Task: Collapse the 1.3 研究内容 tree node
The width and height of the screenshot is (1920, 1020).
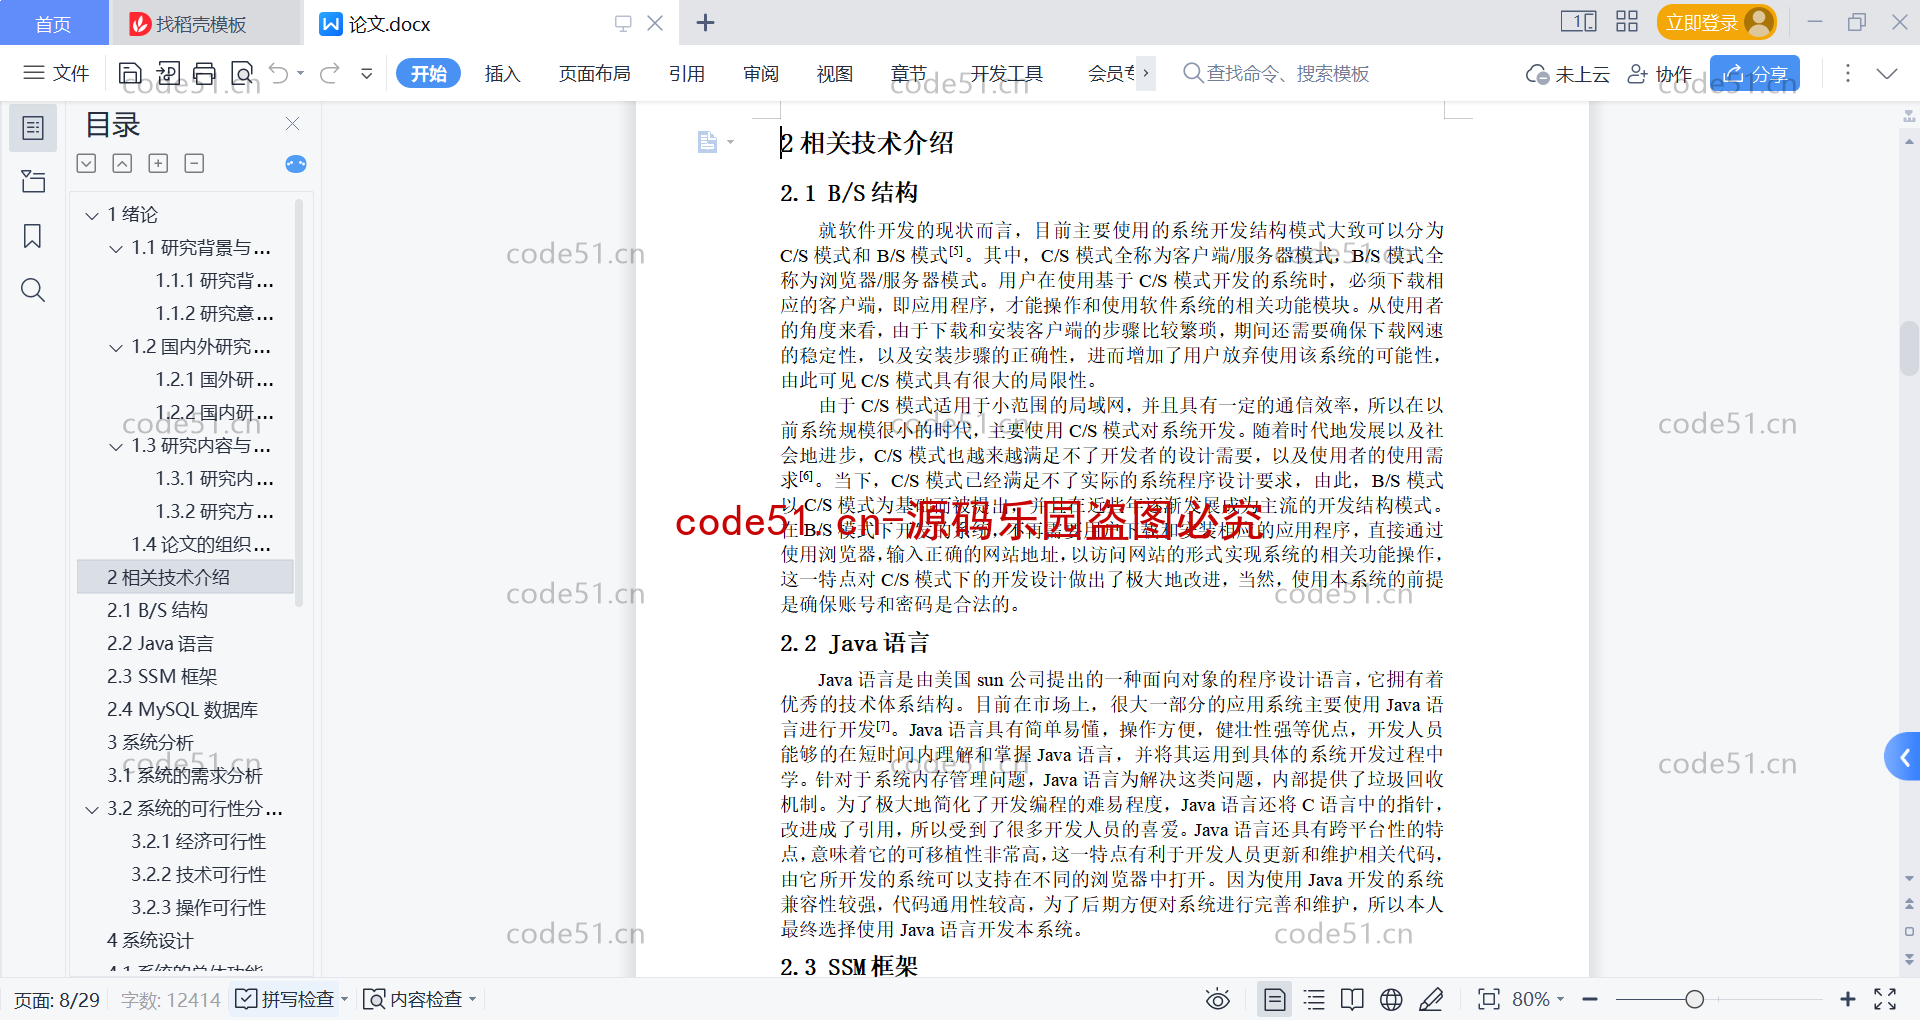Action: tap(116, 446)
